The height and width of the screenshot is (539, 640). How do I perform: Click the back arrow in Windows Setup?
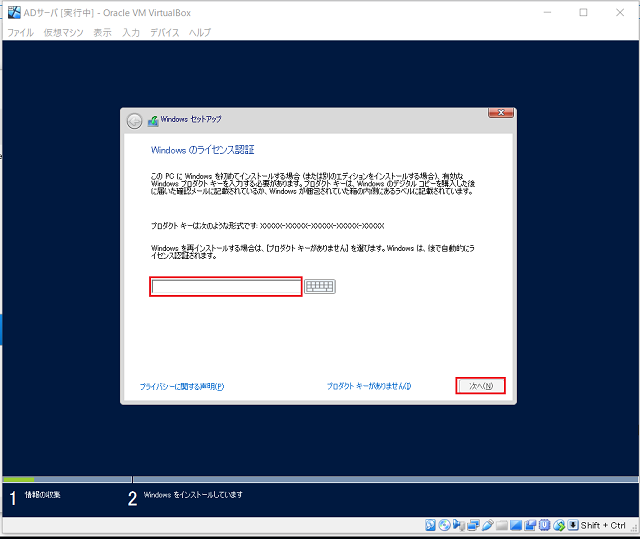click(134, 121)
